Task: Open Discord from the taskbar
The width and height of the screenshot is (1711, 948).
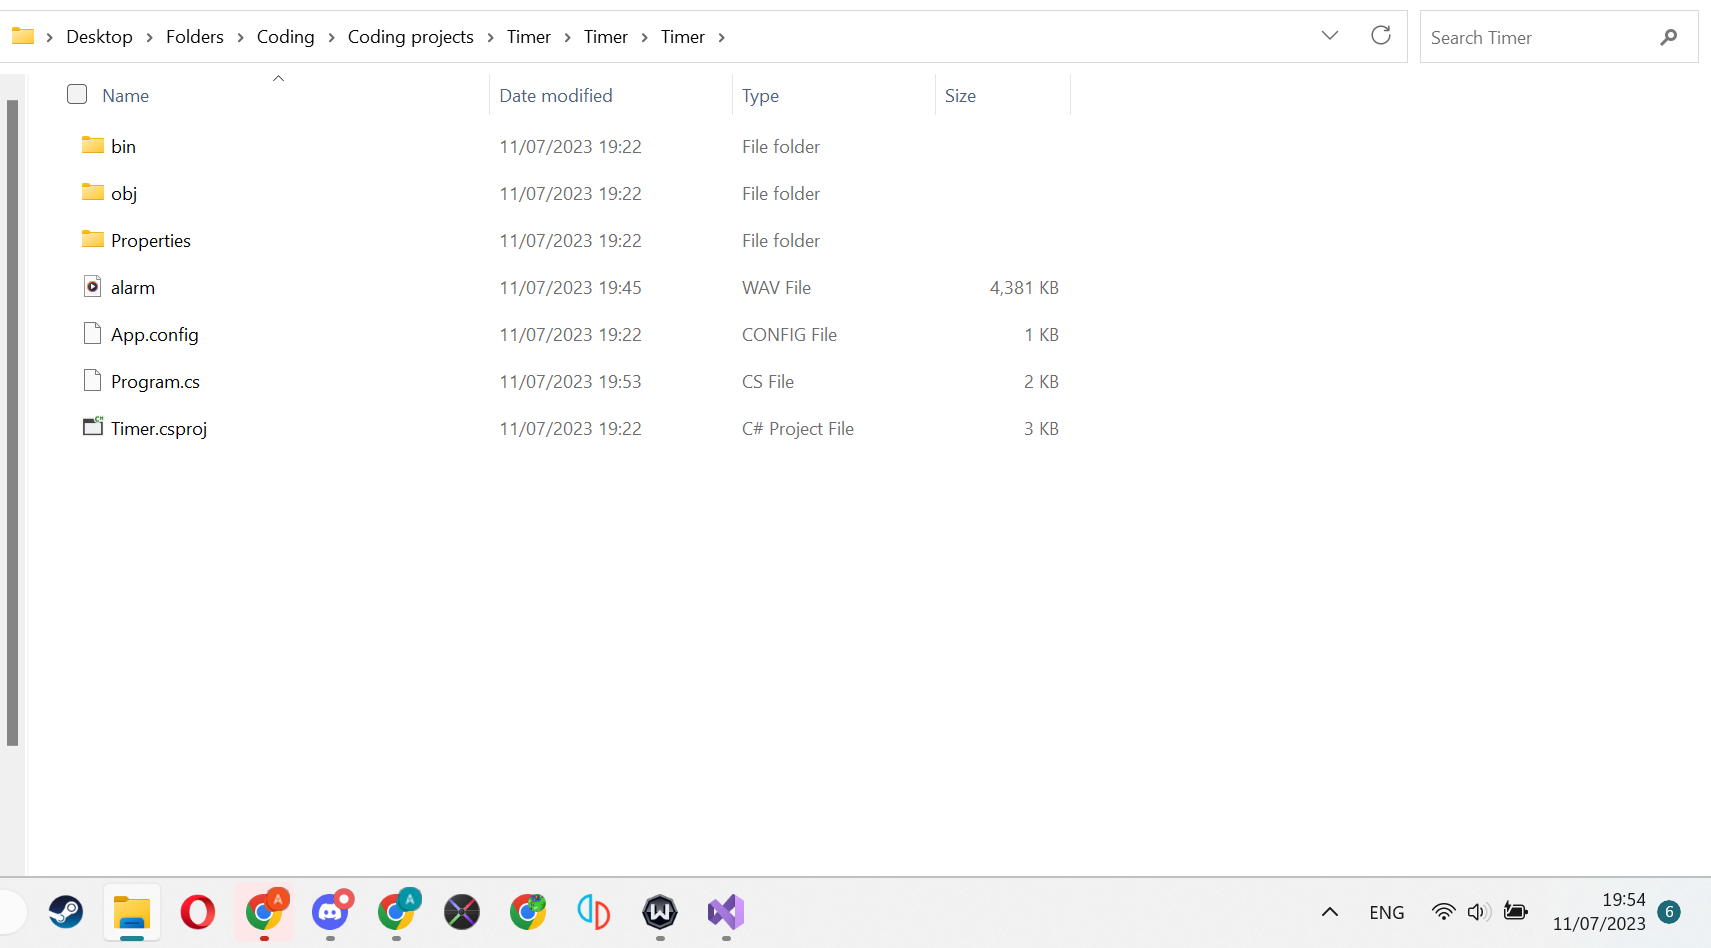Action: (330, 911)
